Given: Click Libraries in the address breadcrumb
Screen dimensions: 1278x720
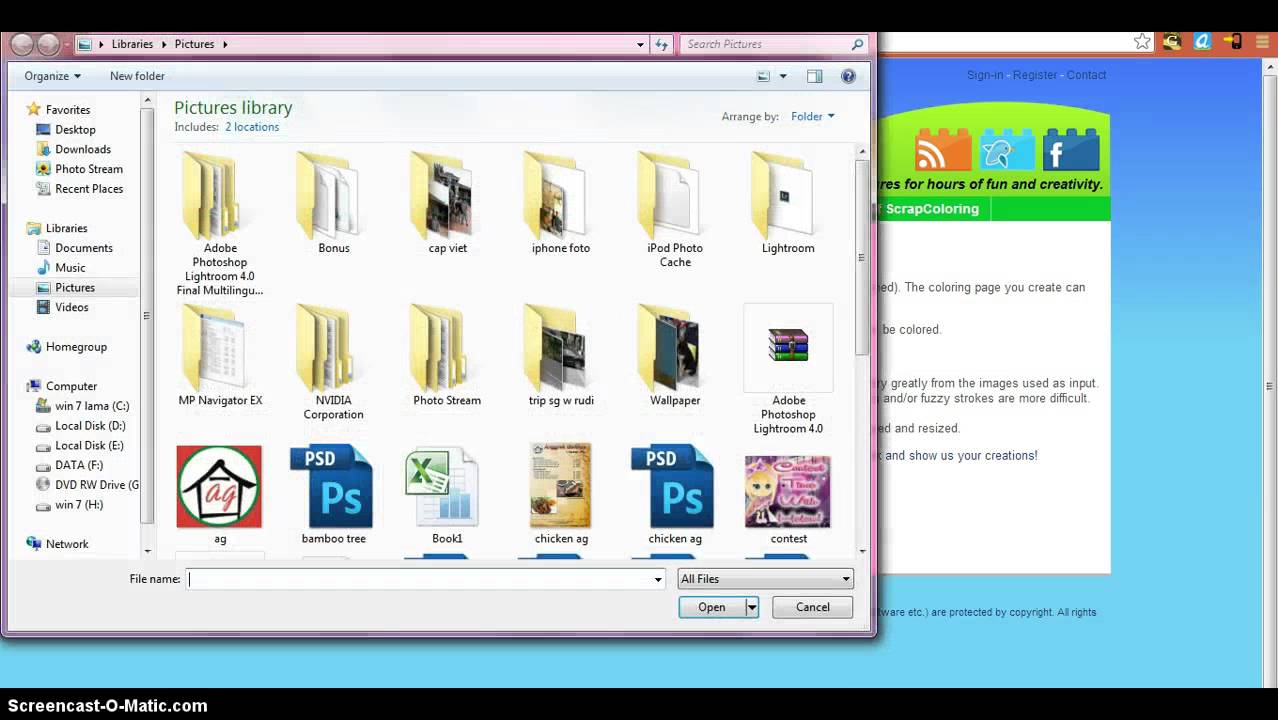Looking at the screenshot, I should (x=132, y=44).
